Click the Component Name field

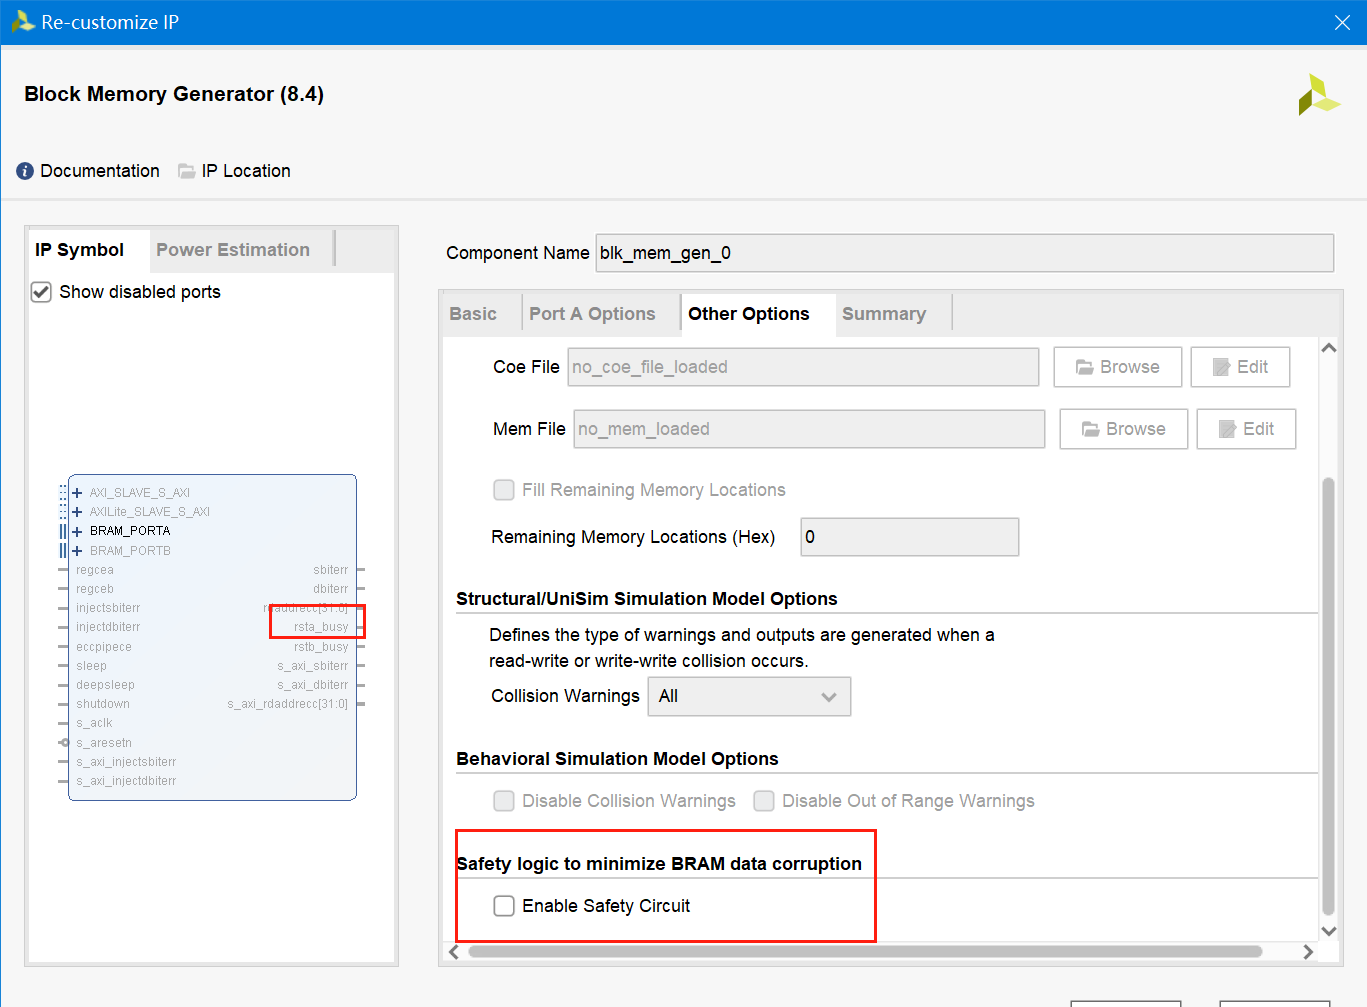(965, 253)
